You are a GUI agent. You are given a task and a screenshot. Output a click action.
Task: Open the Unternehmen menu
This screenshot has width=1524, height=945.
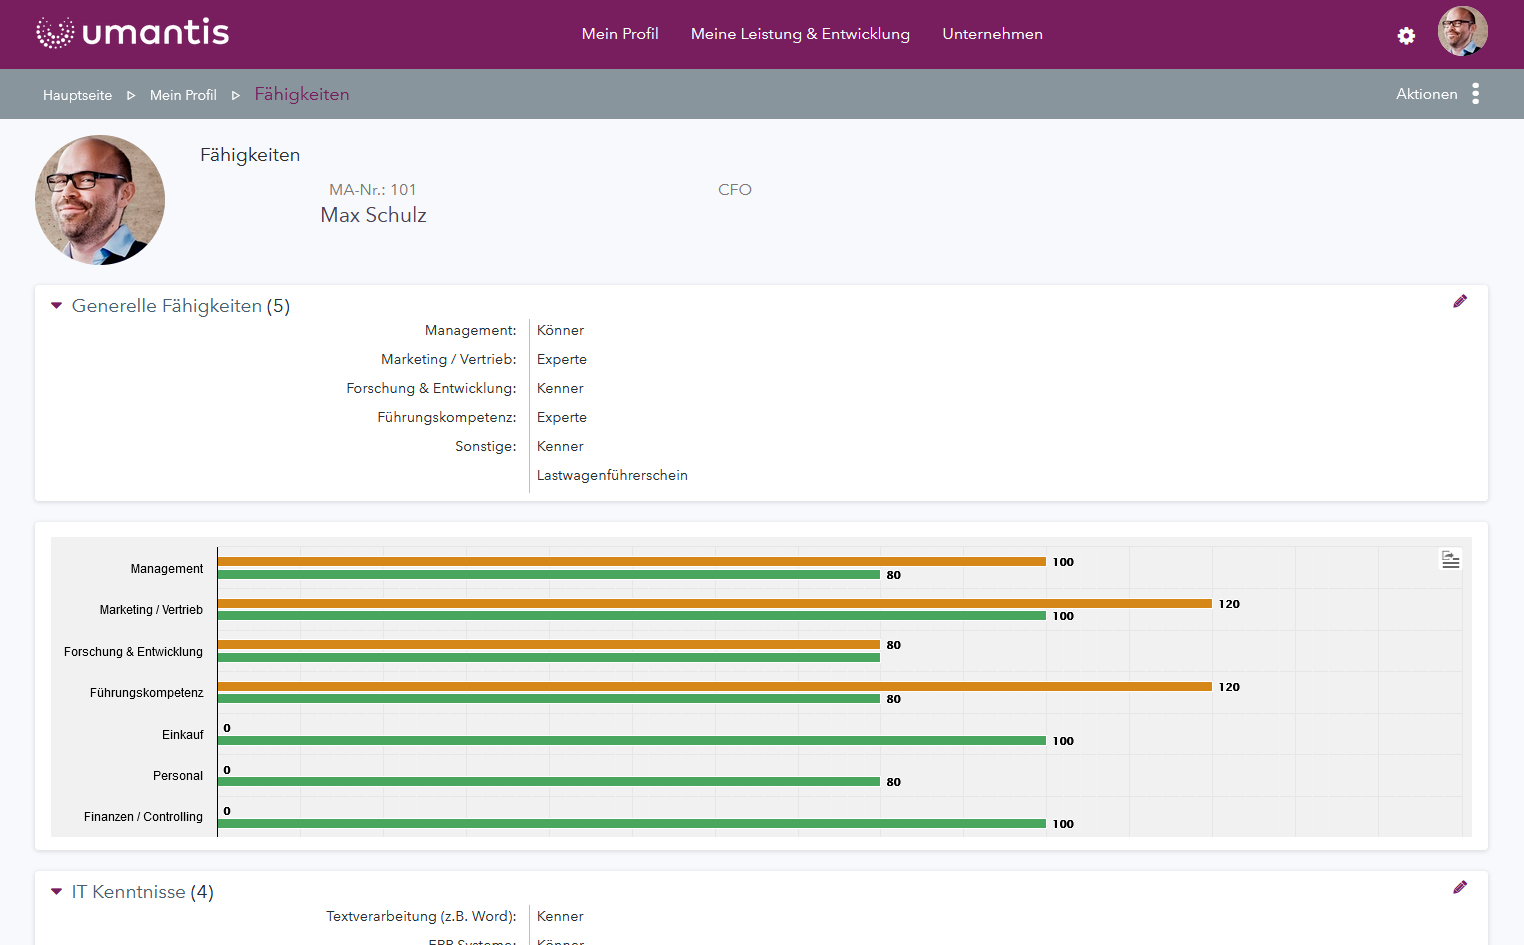pos(992,34)
